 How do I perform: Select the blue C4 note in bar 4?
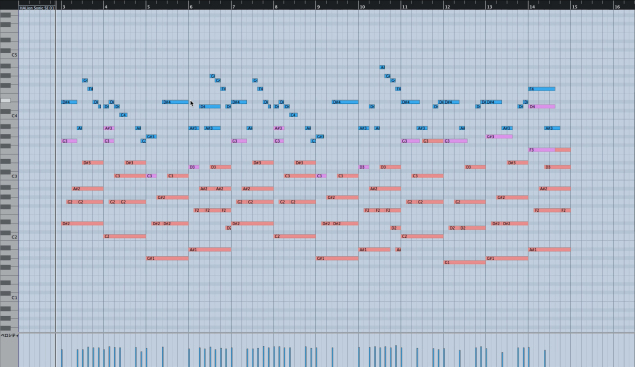124,115
